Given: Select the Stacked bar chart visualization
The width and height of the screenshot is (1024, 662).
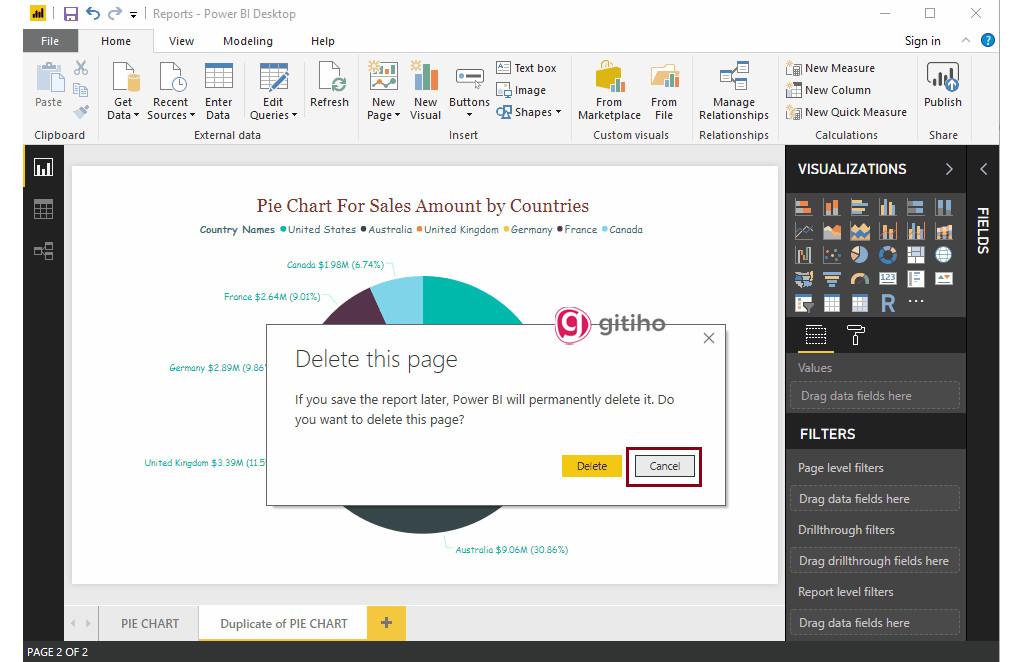Looking at the screenshot, I should [x=803, y=208].
